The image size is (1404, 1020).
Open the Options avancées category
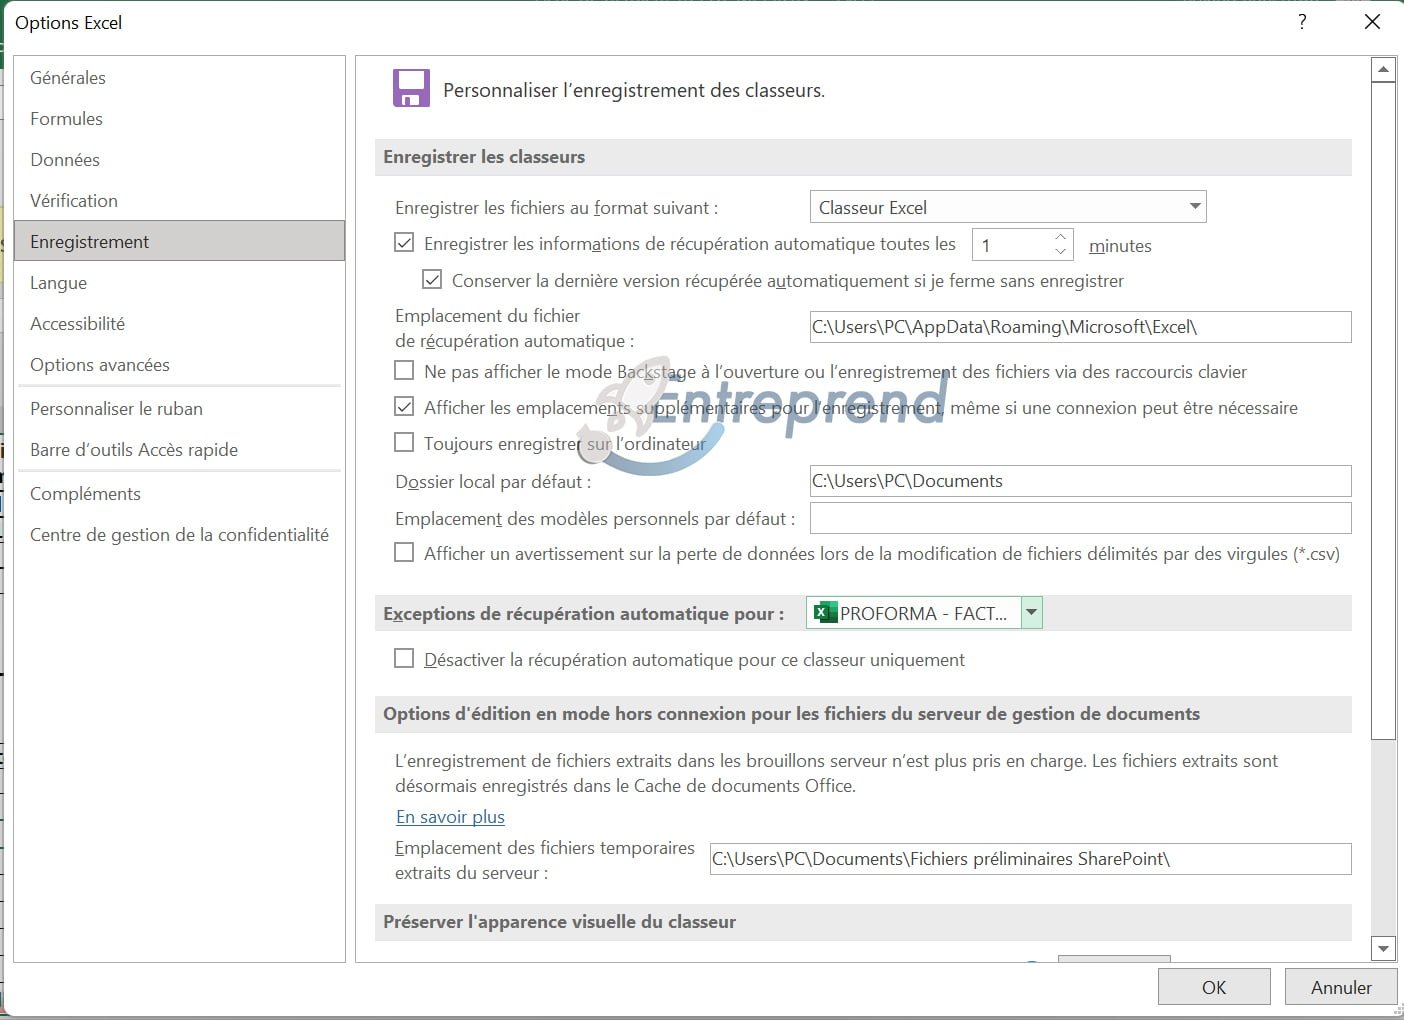coord(100,365)
